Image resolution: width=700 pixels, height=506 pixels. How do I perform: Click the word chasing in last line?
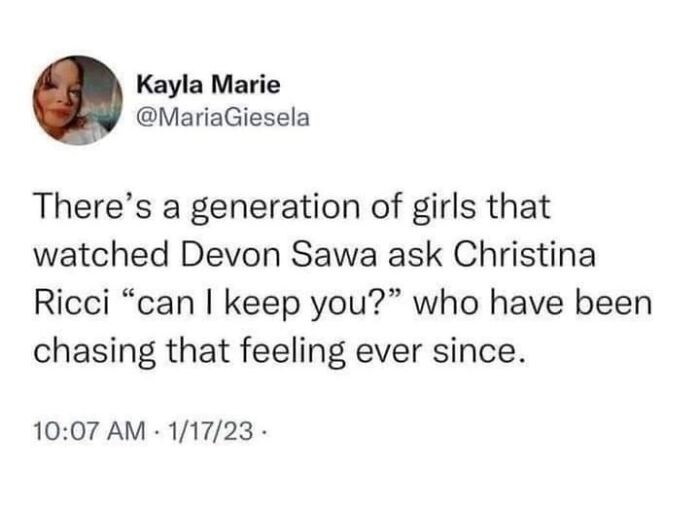tap(95, 352)
